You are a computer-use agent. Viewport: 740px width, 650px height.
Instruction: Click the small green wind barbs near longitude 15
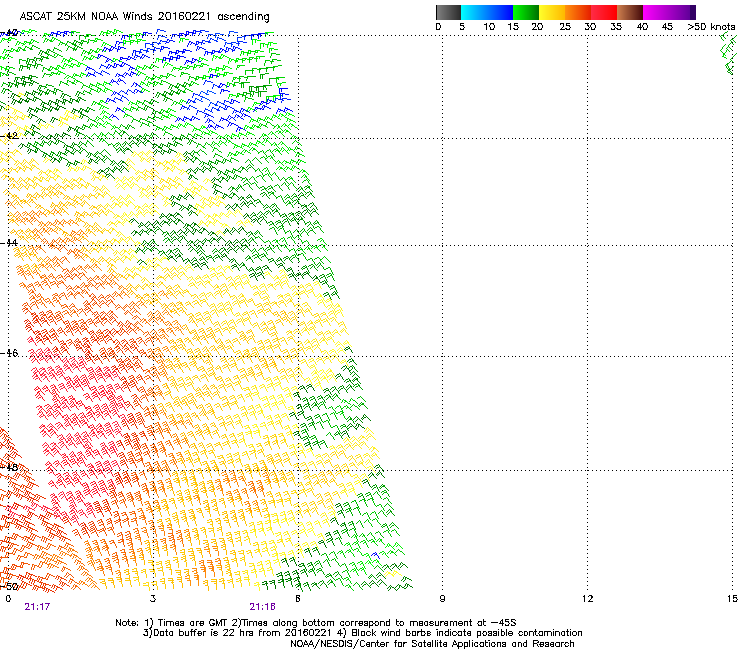[x=730, y=53]
